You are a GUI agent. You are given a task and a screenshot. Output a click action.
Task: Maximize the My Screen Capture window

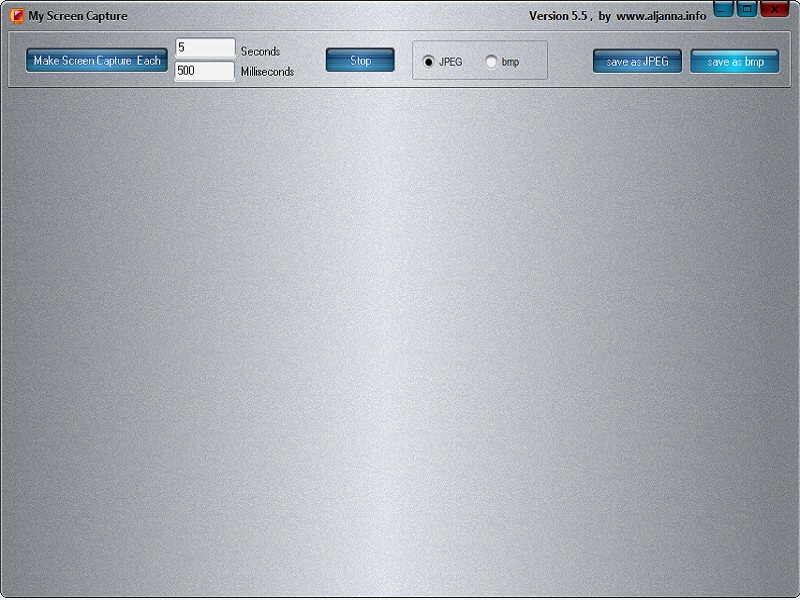[x=747, y=8]
